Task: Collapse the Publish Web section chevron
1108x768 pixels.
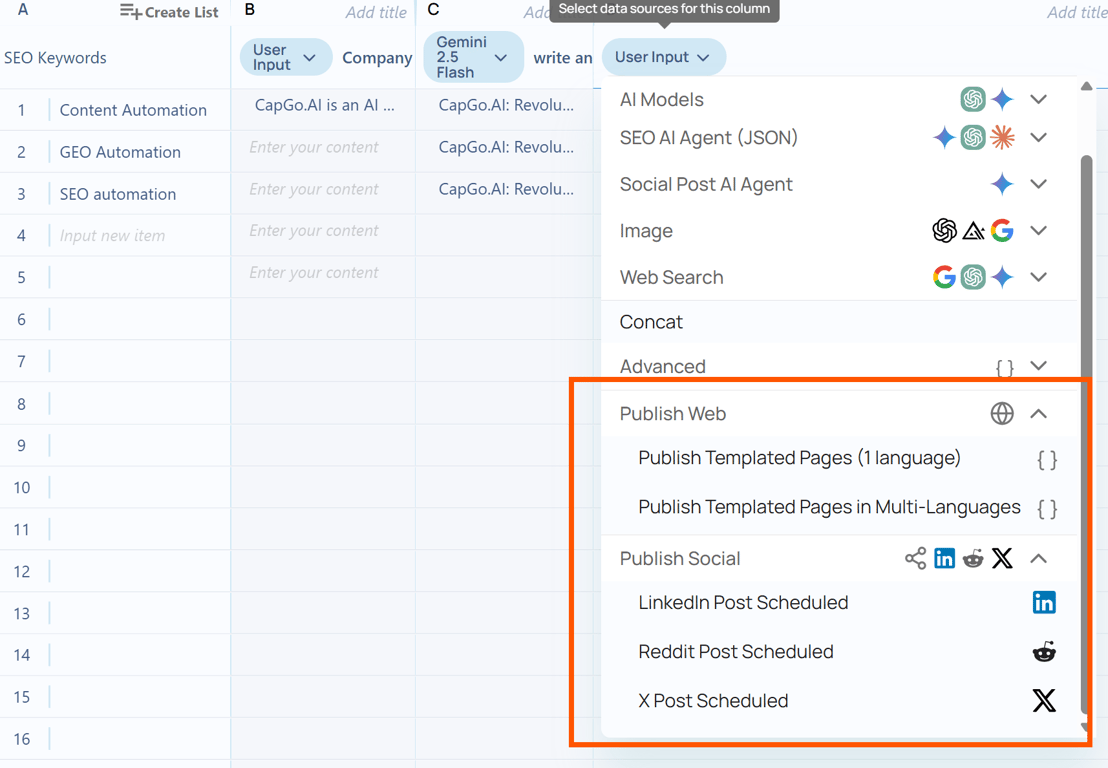Action: click(1038, 413)
